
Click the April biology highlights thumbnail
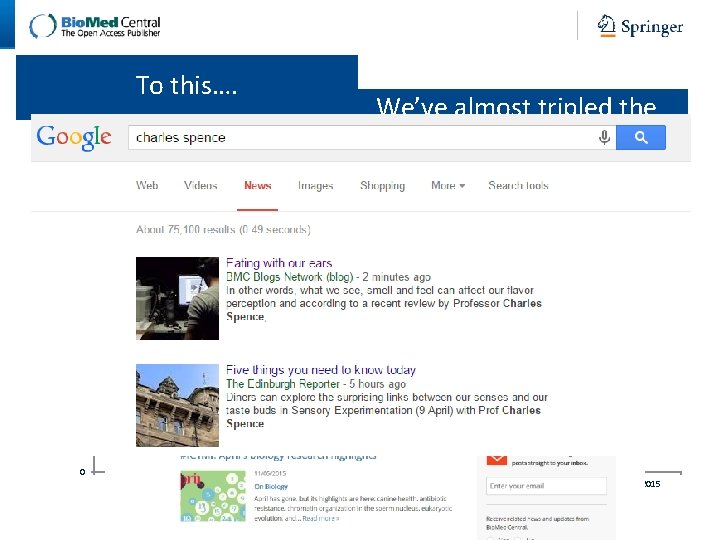213,496
